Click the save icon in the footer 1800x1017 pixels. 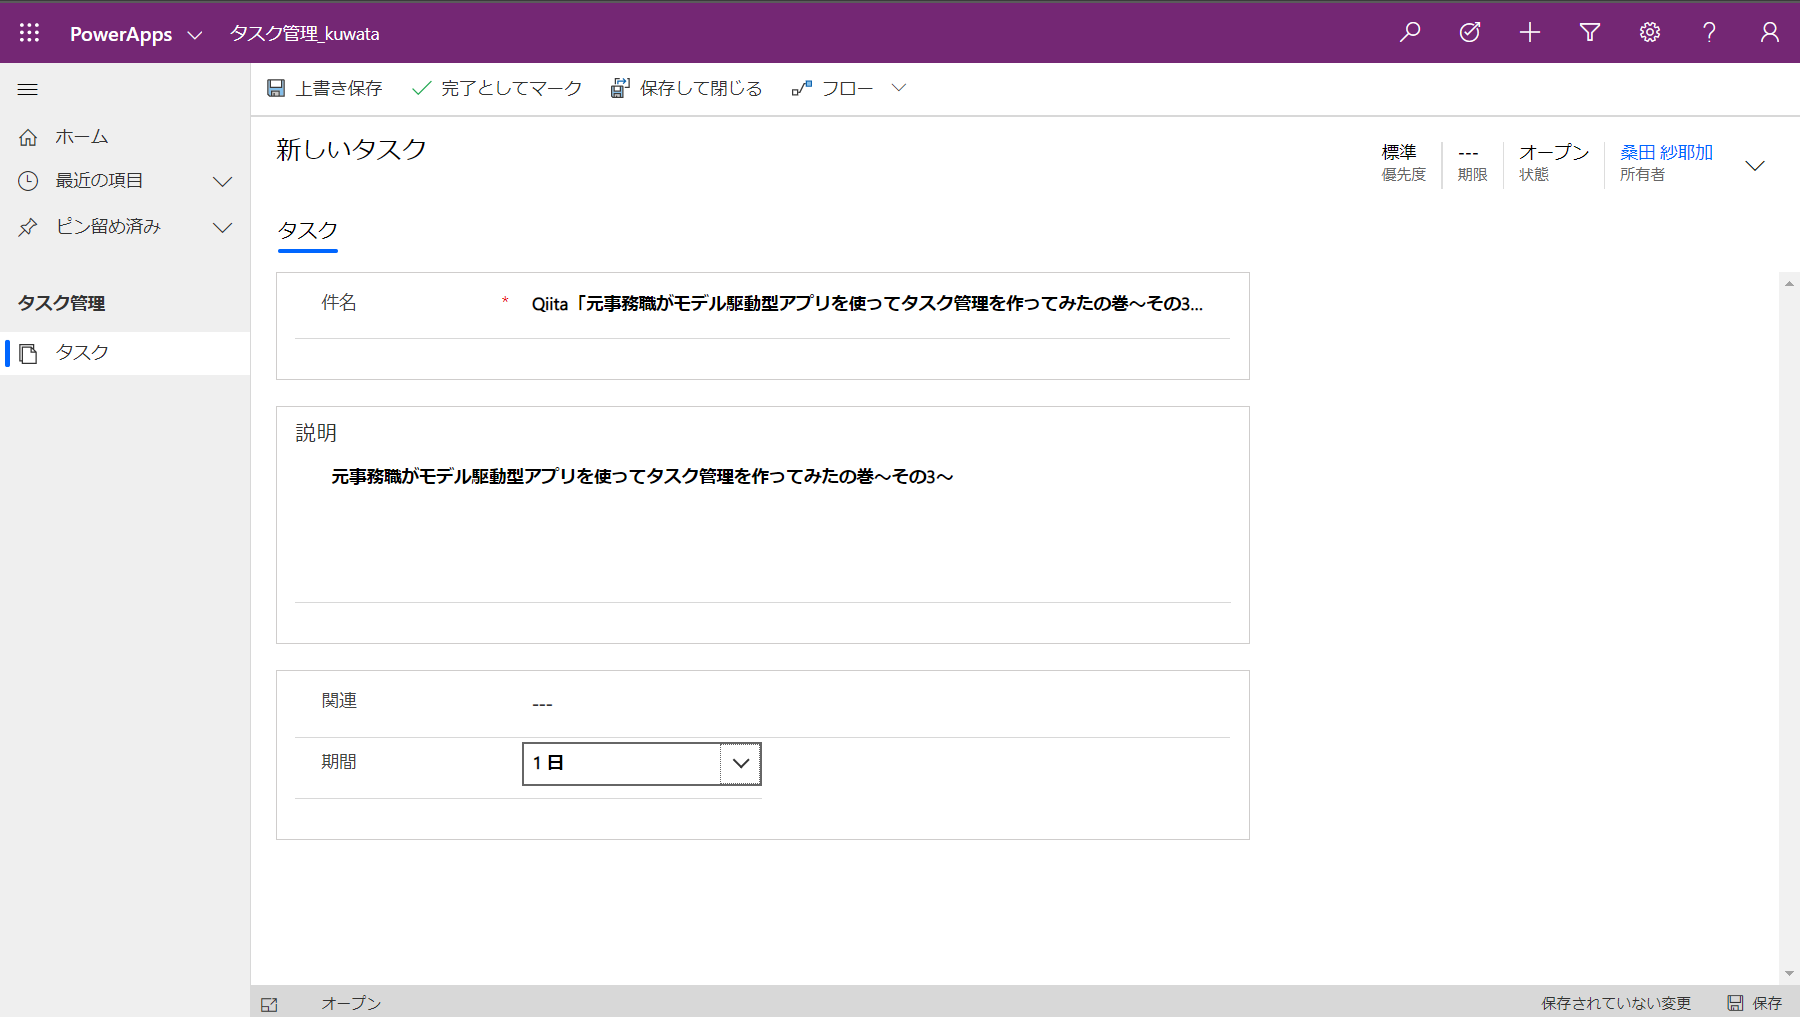tap(1736, 1003)
